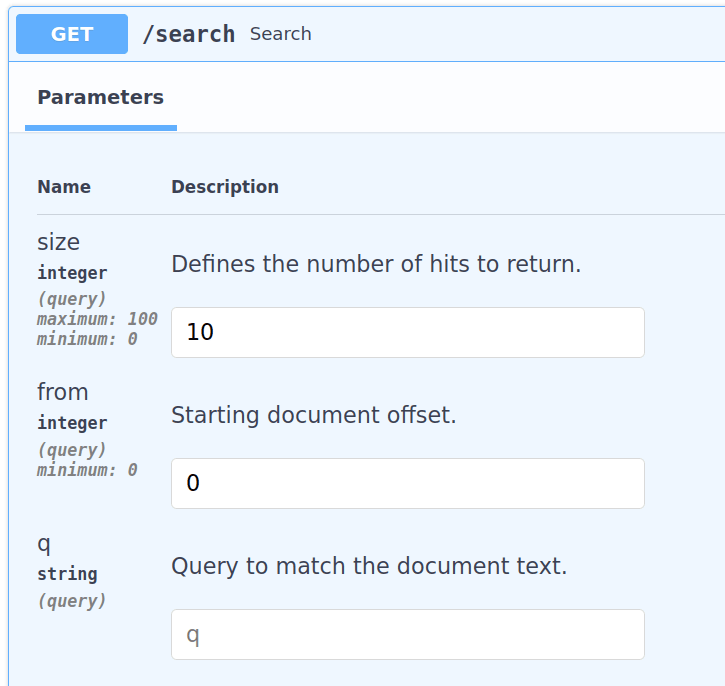Screen dimensions: 725x686
Task: Click the Search summary text in header
Action: pyautogui.click(x=280, y=34)
